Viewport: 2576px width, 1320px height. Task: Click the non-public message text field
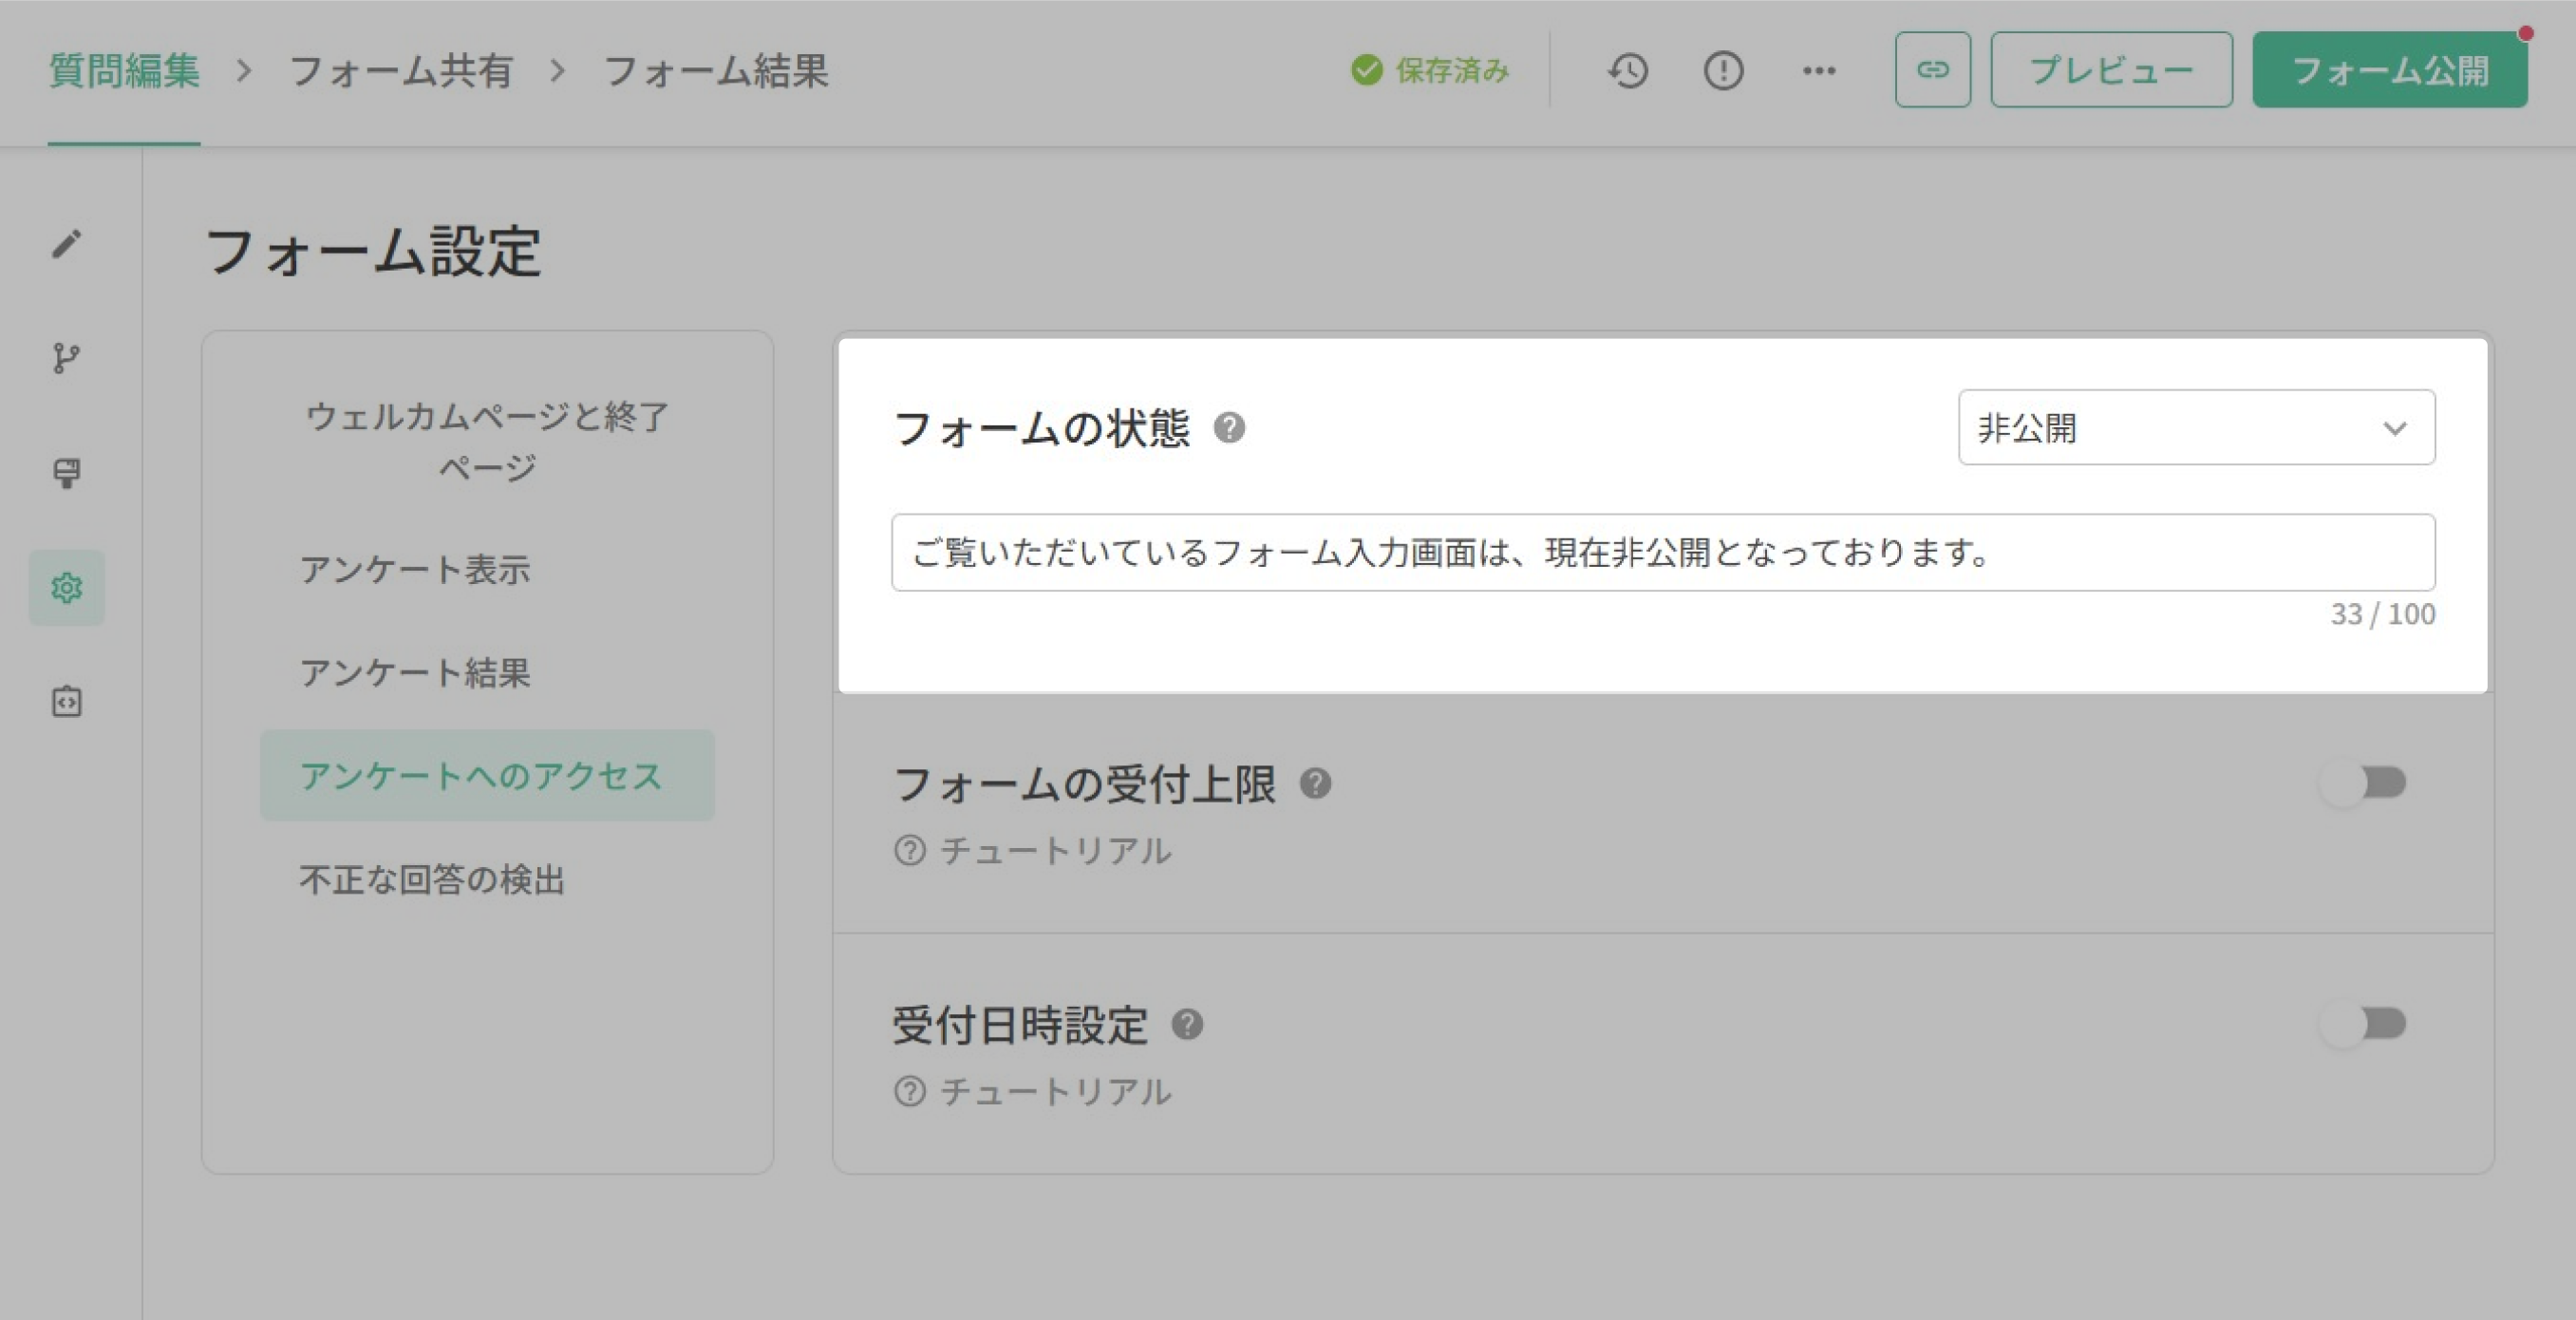point(1663,553)
